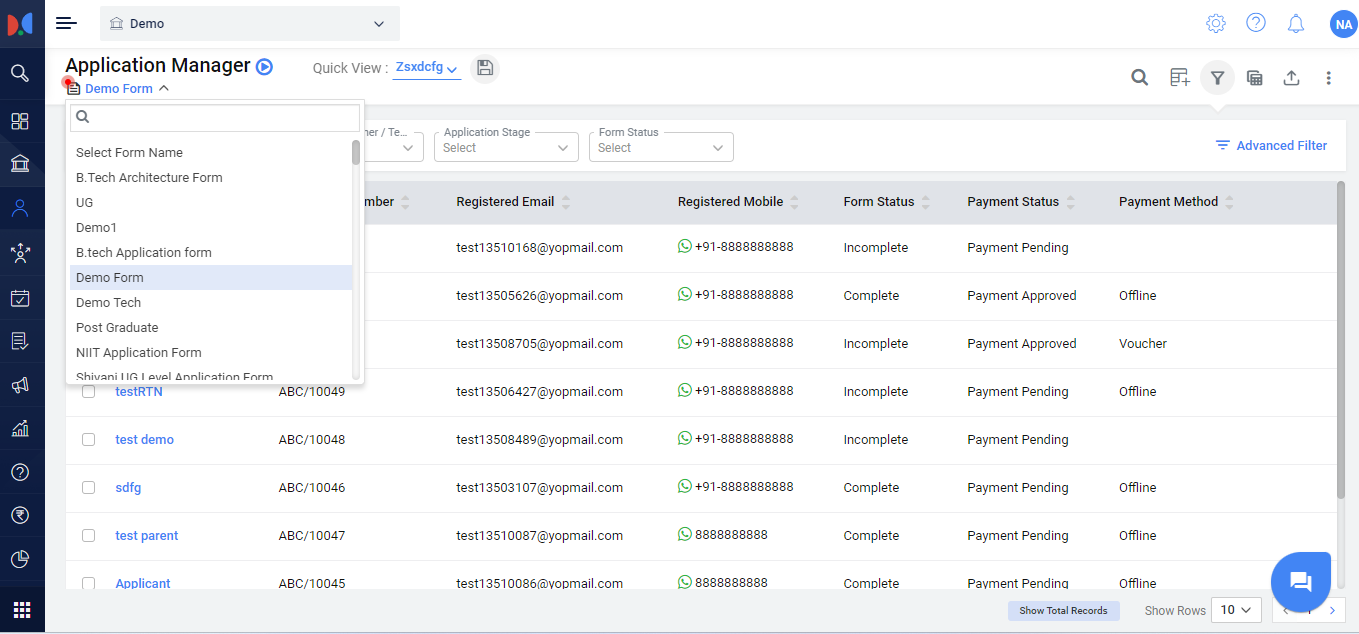Choose Demo Tech from the form list
Screen dimensions: 1359x634
(211, 303)
